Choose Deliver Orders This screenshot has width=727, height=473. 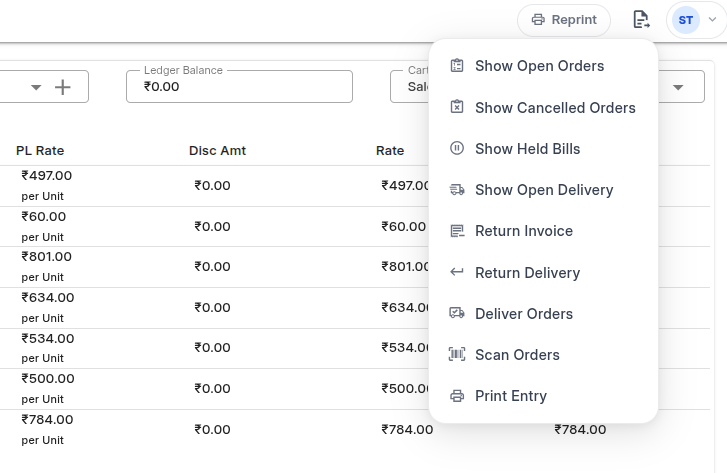(543, 314)
